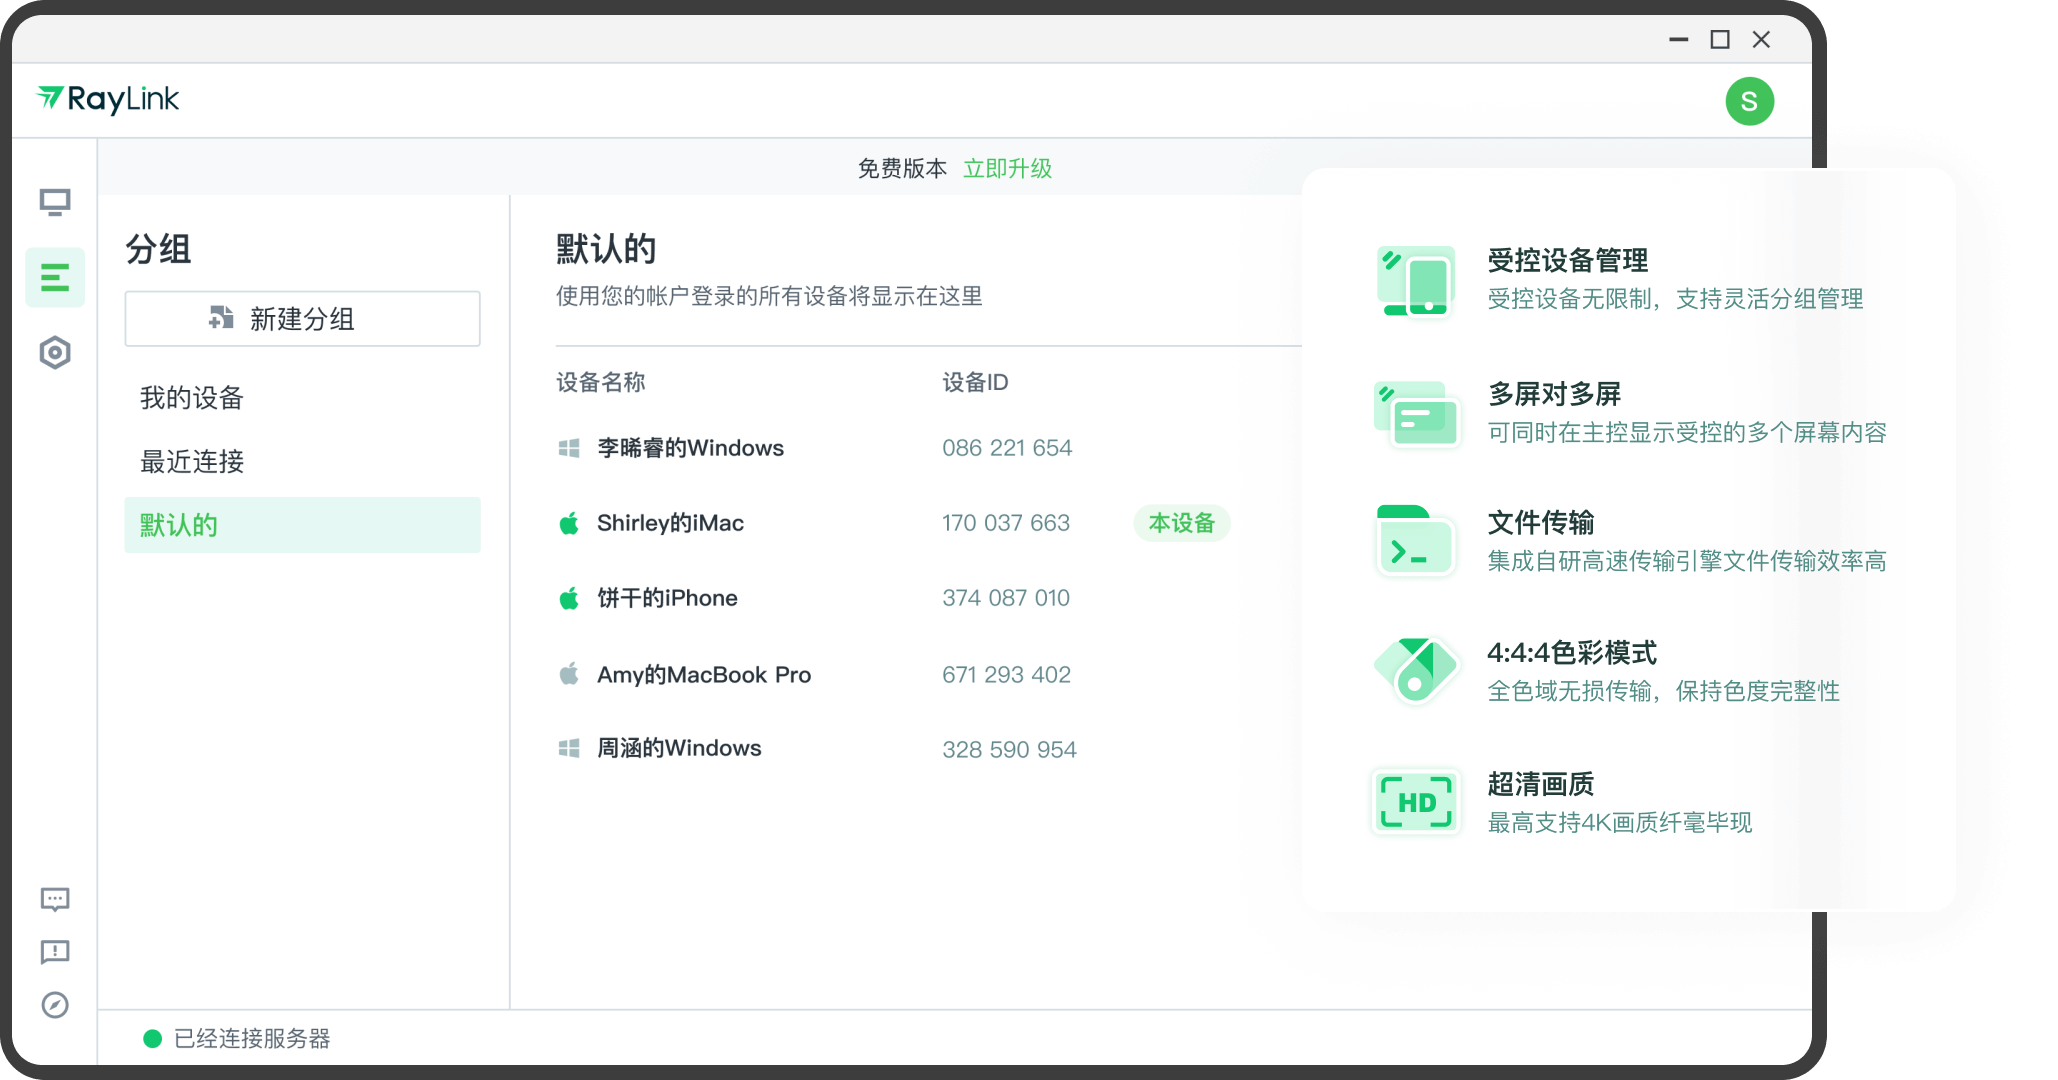
Task: Select the 默认的 group item
Action: (302, 525)
